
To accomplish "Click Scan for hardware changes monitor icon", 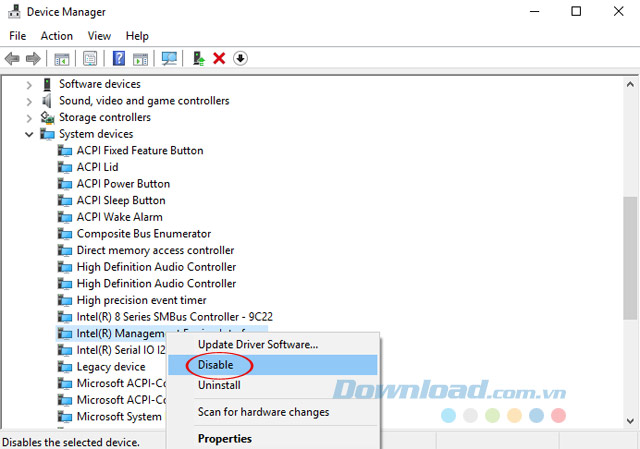I will pyautogui.click(x=169, y=58).
